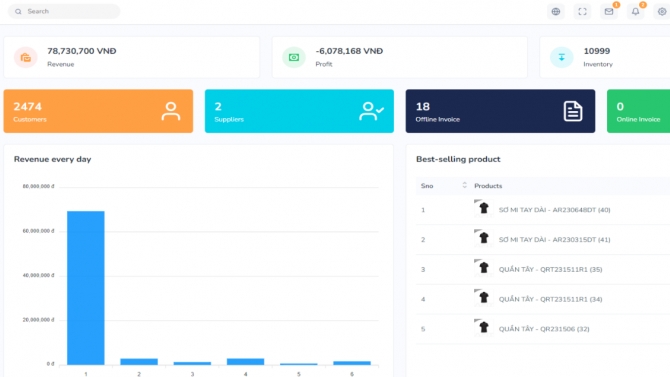Select product SƠ MI TAY DÀI - AR230648DT (40)

(555, 210)
